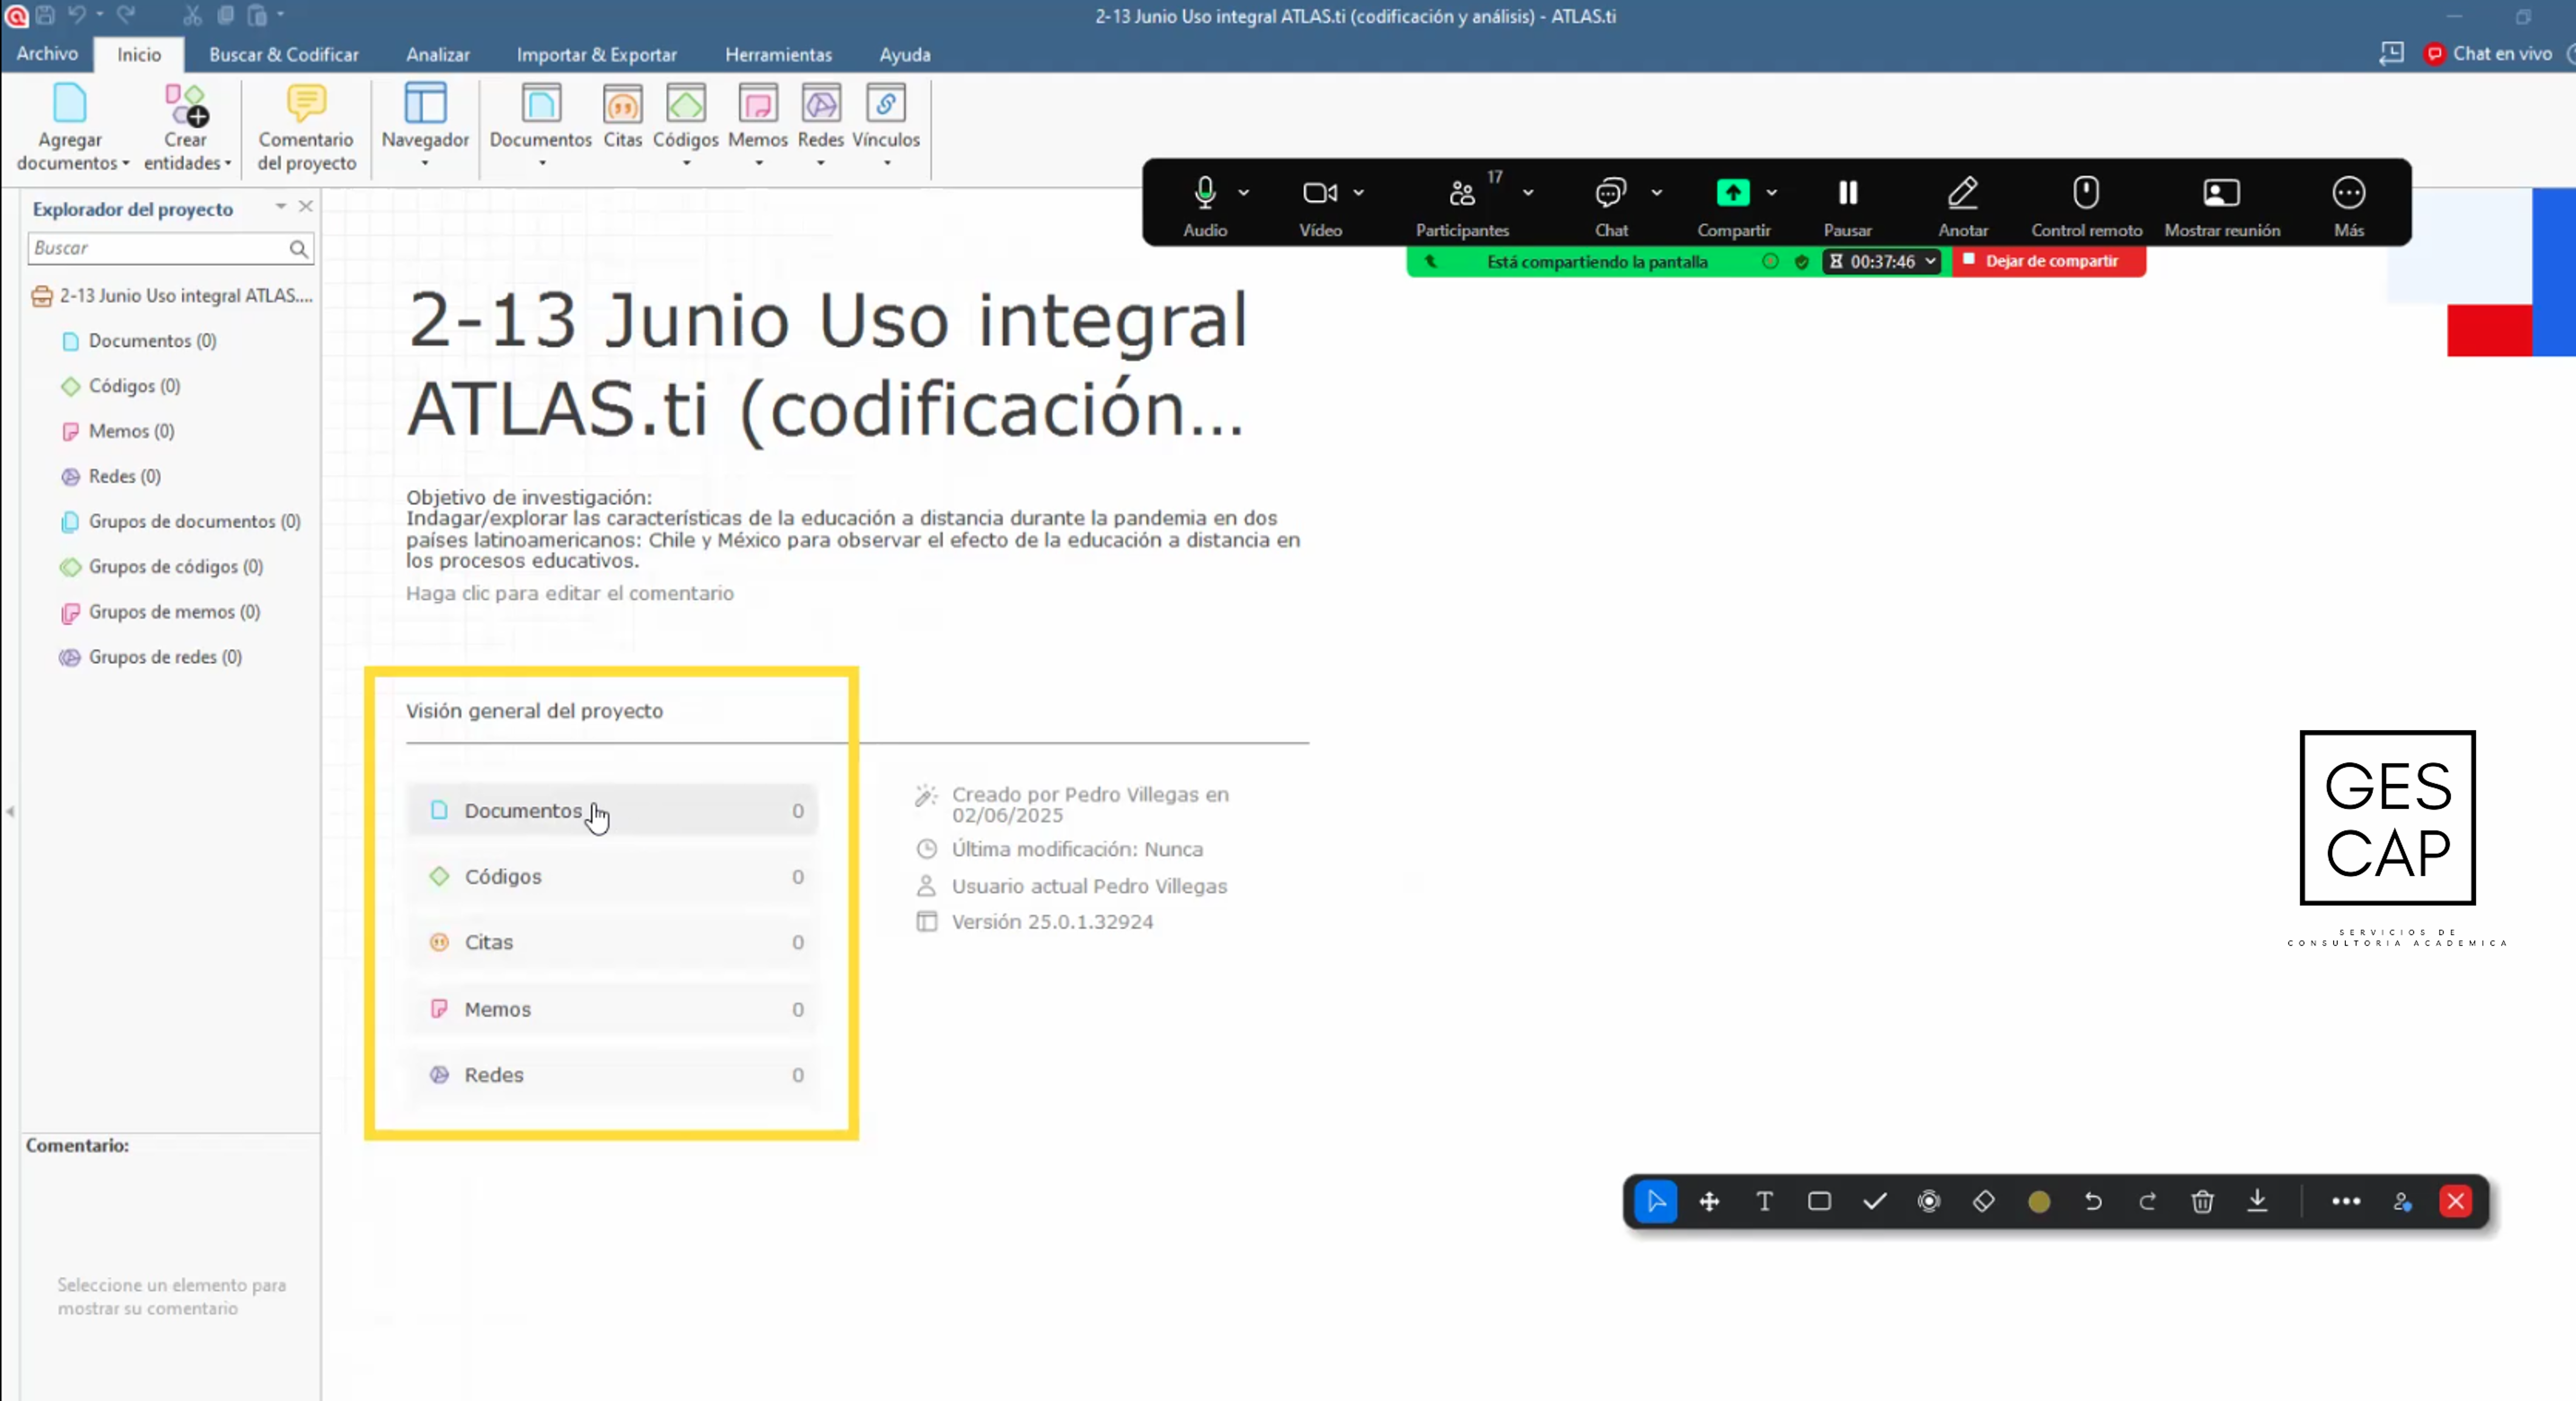Click Zoom Mostrar reunión icon

tap(2221, 192)
